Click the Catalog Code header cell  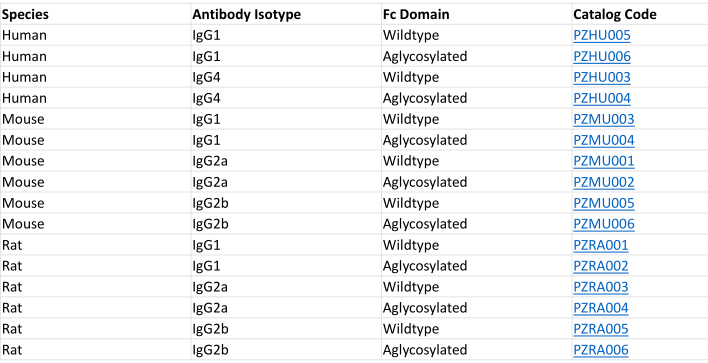[x=640, y=14]
